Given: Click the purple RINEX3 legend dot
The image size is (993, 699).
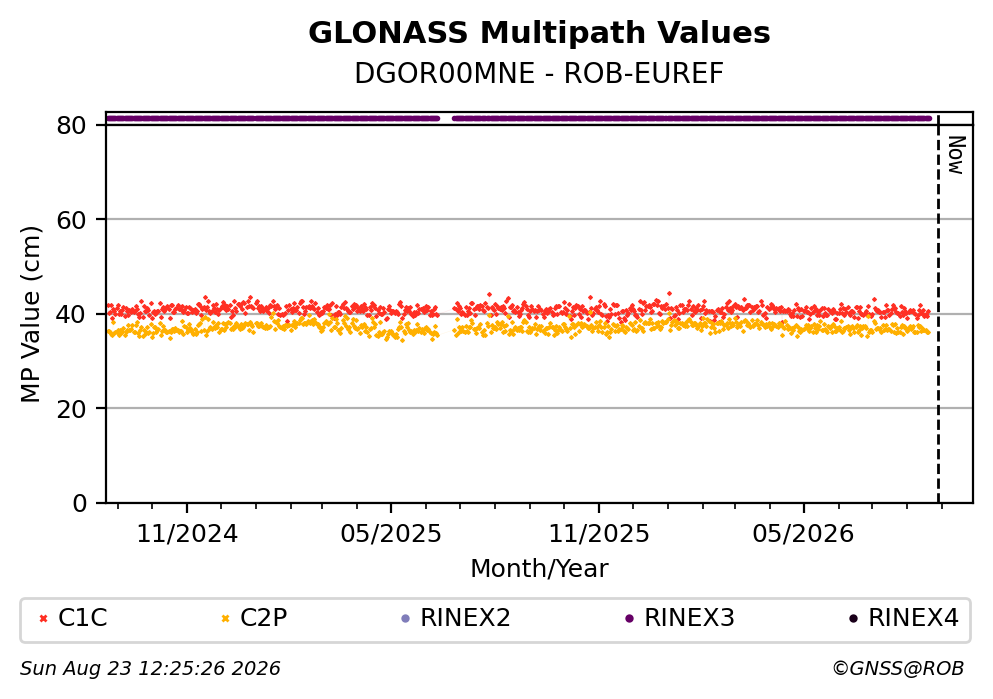Looking at the screenshot, I should click(x=629, y=619).
